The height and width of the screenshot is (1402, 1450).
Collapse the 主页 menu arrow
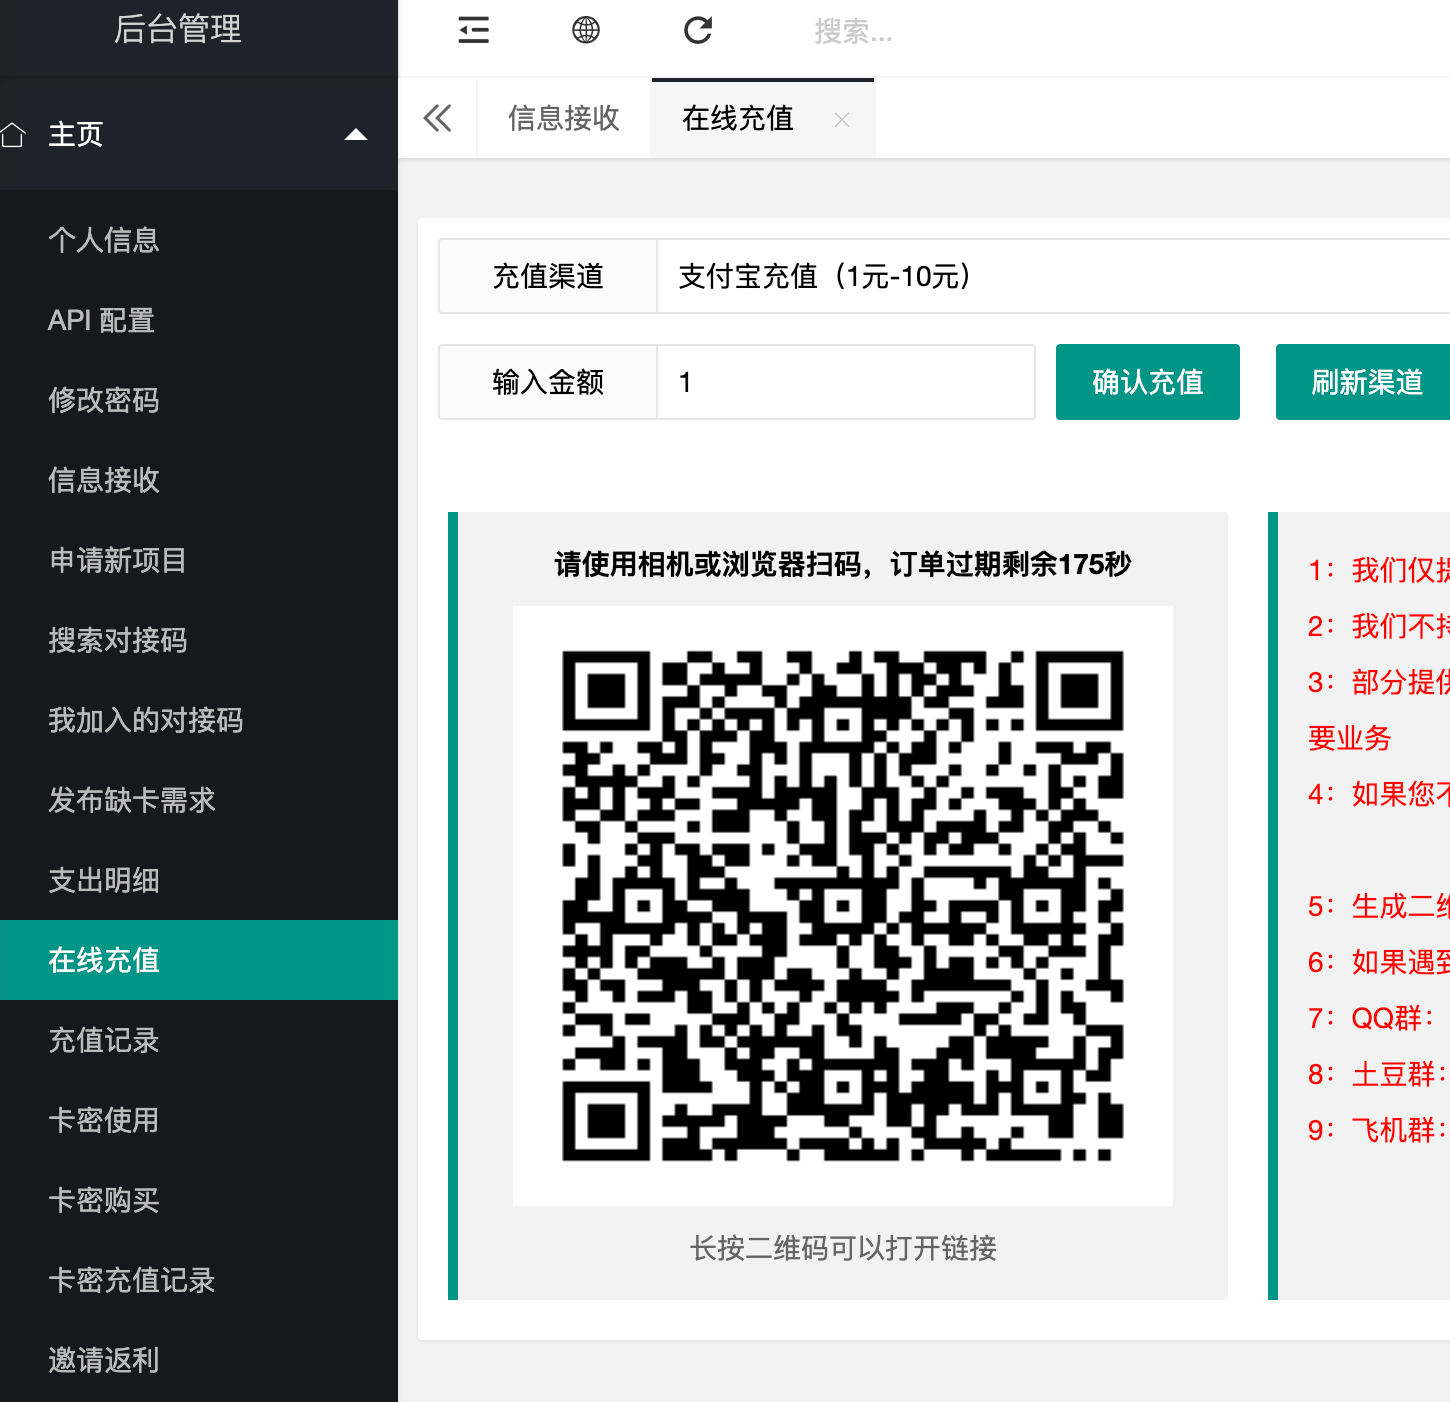(356, 134)
